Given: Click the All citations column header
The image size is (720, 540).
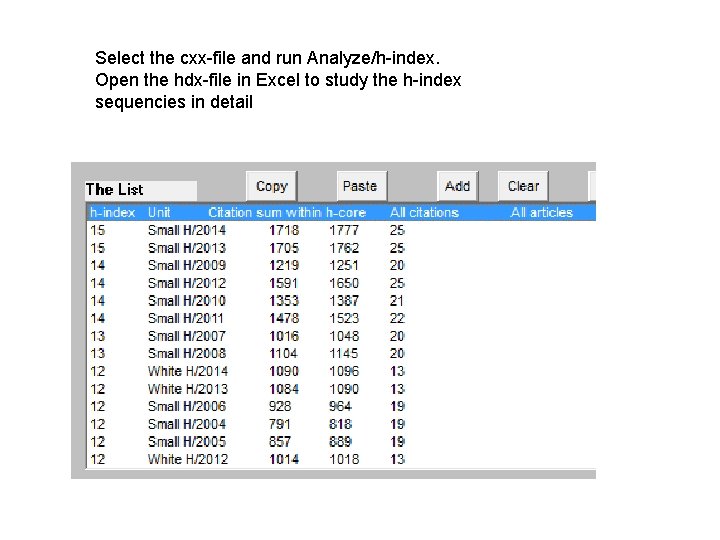Looking at the screenshot, I should 424,213.
